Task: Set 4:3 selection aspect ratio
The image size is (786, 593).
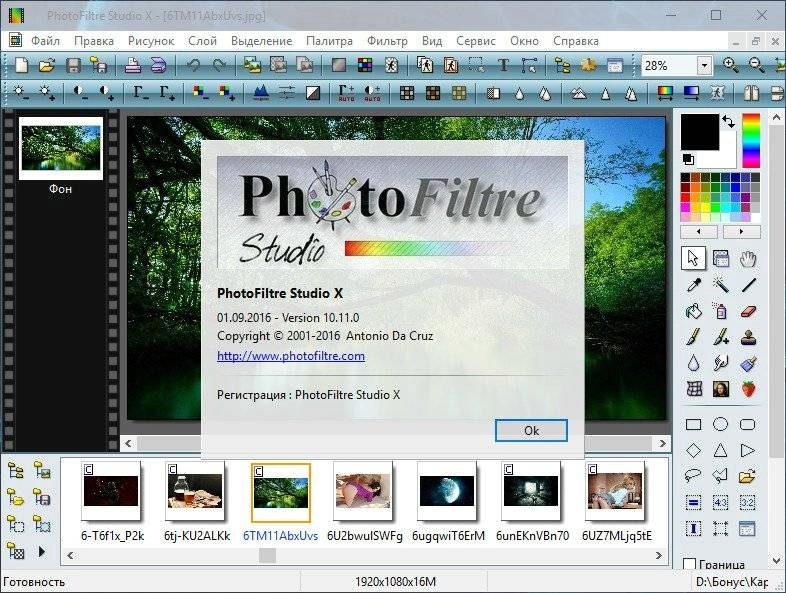Action: pos(721,502)
